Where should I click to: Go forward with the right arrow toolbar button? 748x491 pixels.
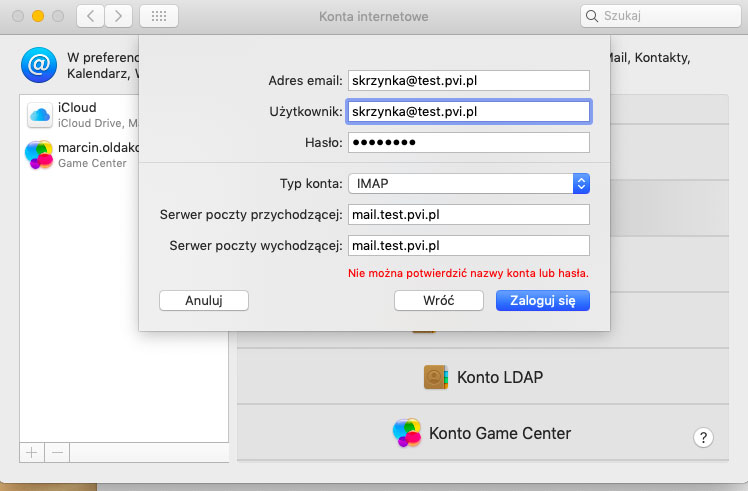point(118,17)
